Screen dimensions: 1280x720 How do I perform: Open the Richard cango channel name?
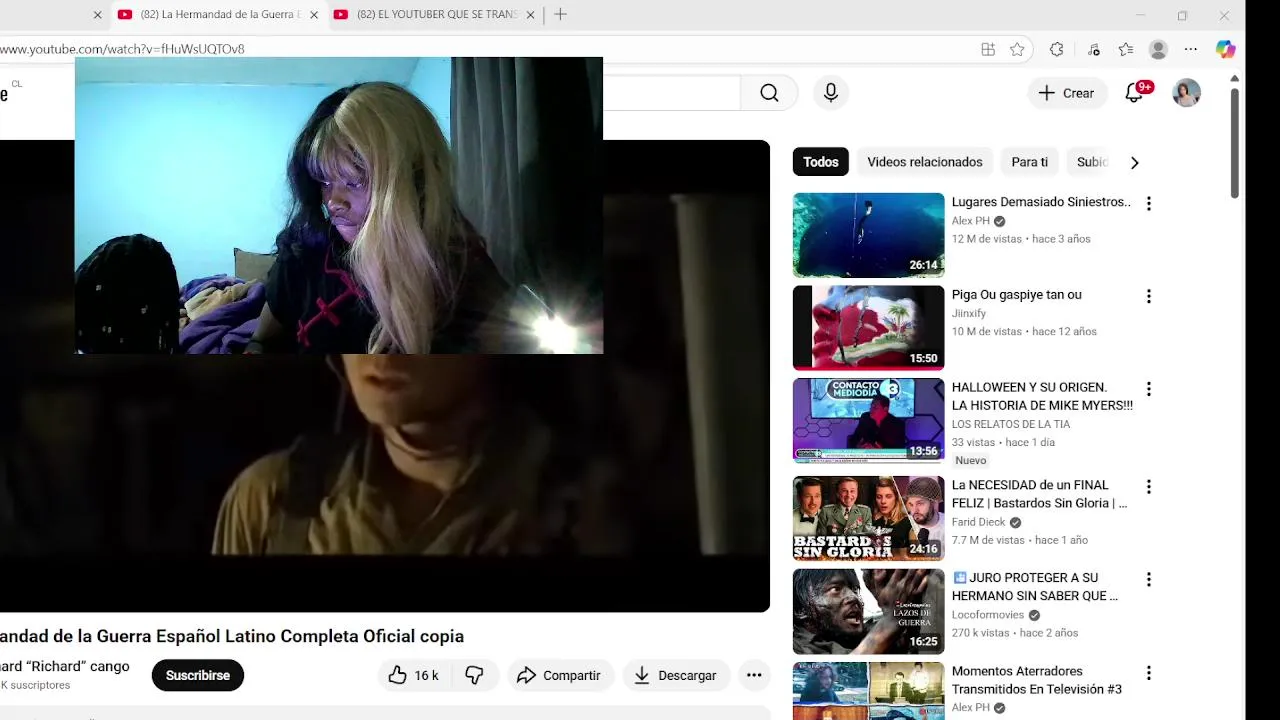click(65, 666)
